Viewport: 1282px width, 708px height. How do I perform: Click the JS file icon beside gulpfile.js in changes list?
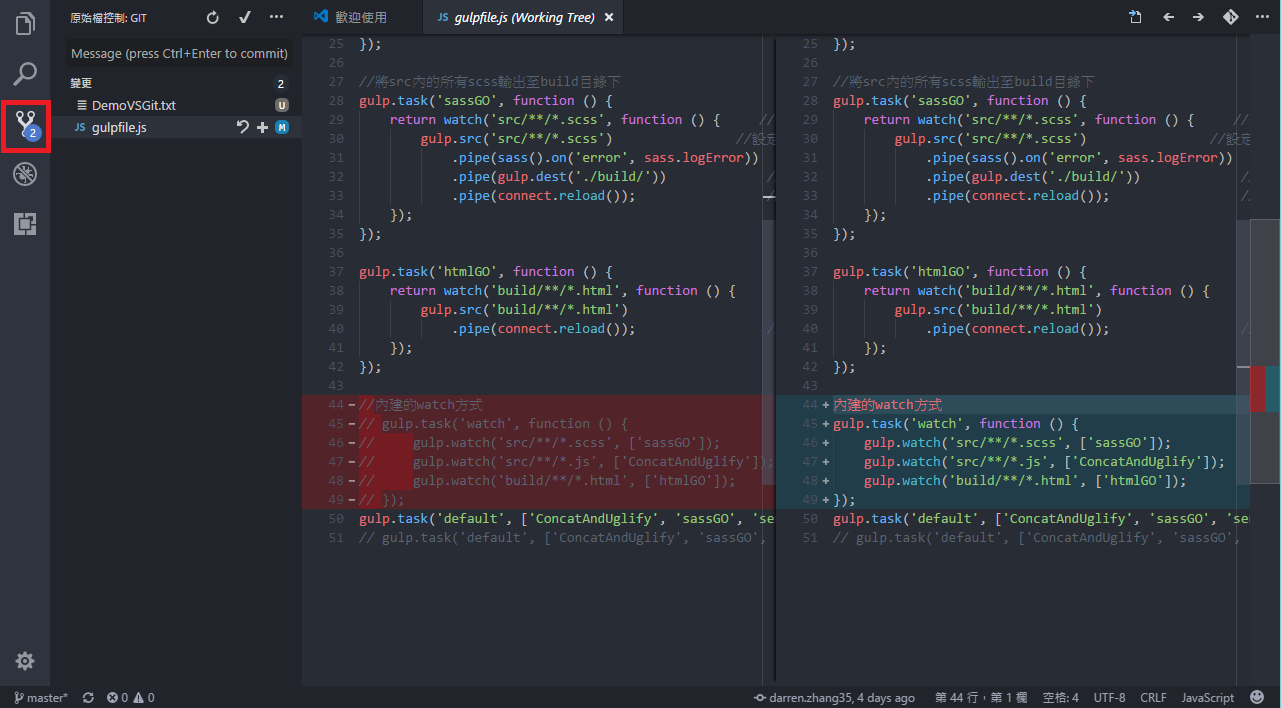coord(80,127)
